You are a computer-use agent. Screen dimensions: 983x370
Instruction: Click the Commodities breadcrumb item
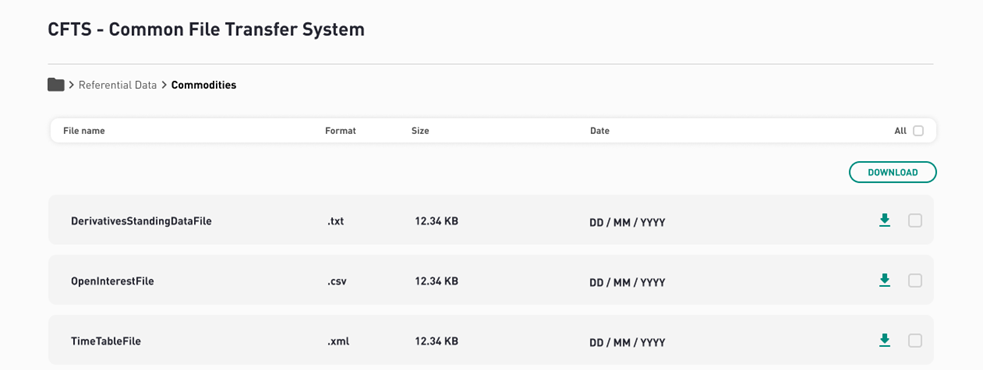204,85
